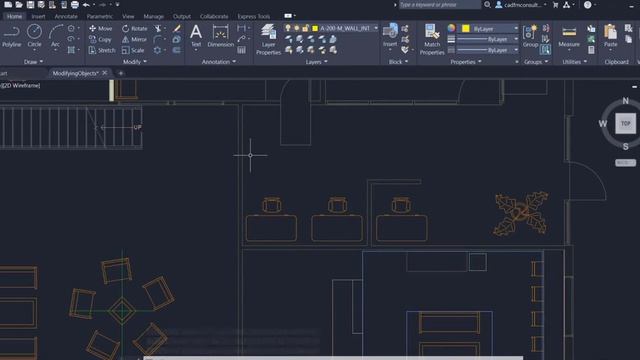This screenshot has height=360, width=640.
Task: Open the Home ribbon tab
Action: 14,16
